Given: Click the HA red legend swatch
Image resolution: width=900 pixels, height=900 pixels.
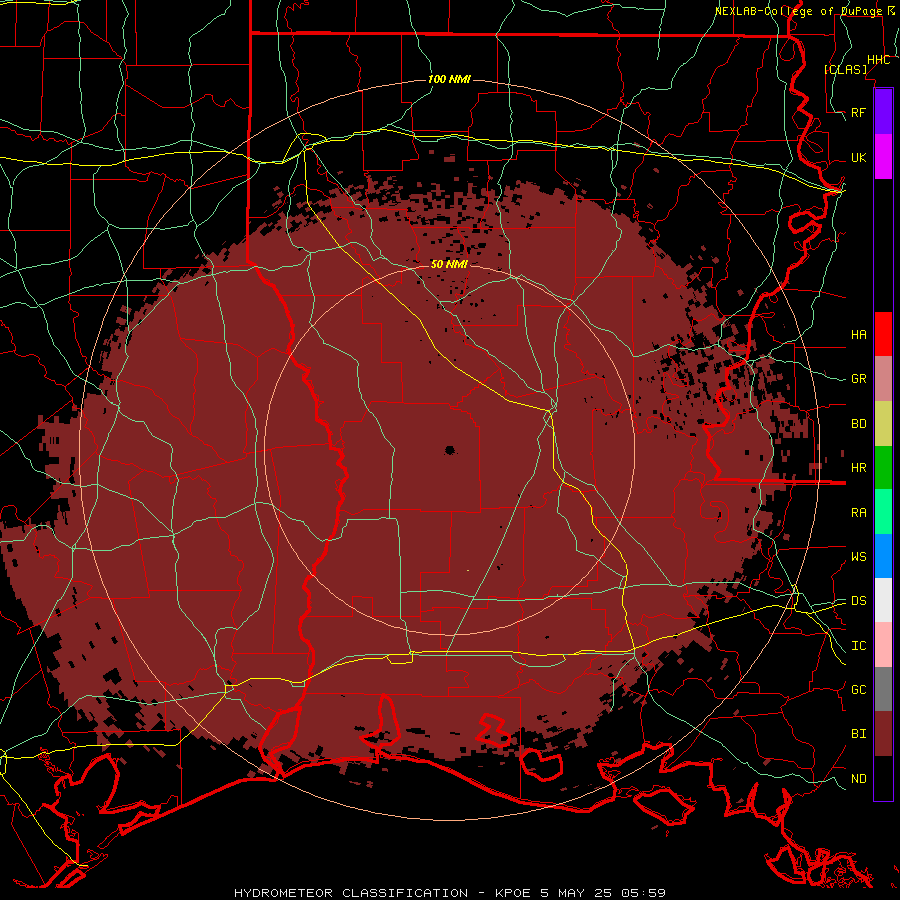Looking at the screenshot, I should click(x=883, y=334).
